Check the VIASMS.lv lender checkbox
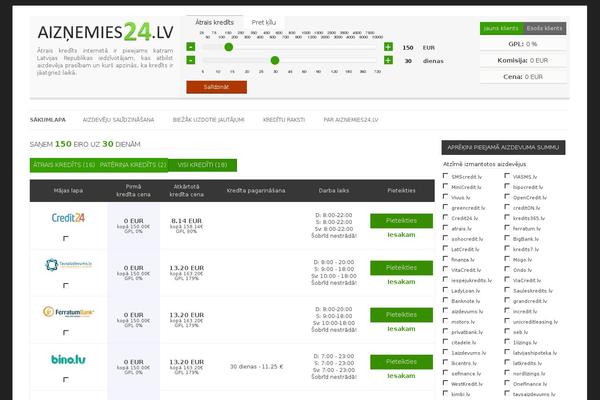Image resolution: width=600 pixels, height=400 pixels. (x=507, y=176)
